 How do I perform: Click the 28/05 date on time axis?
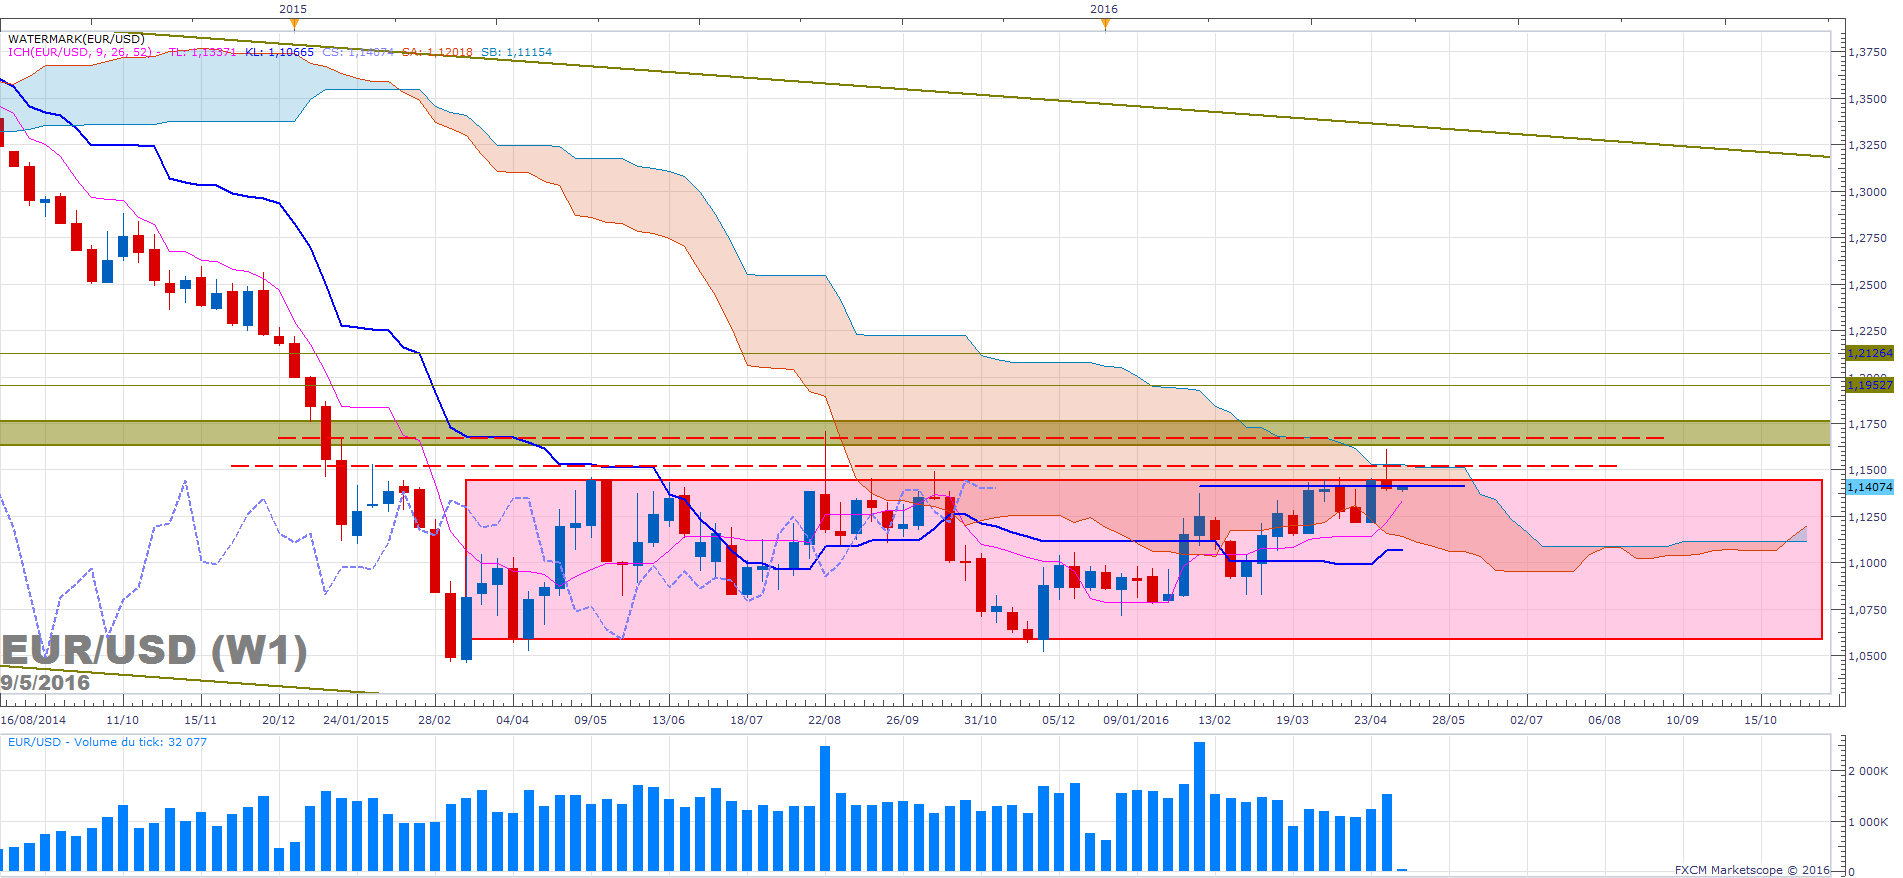(1448, 720)
